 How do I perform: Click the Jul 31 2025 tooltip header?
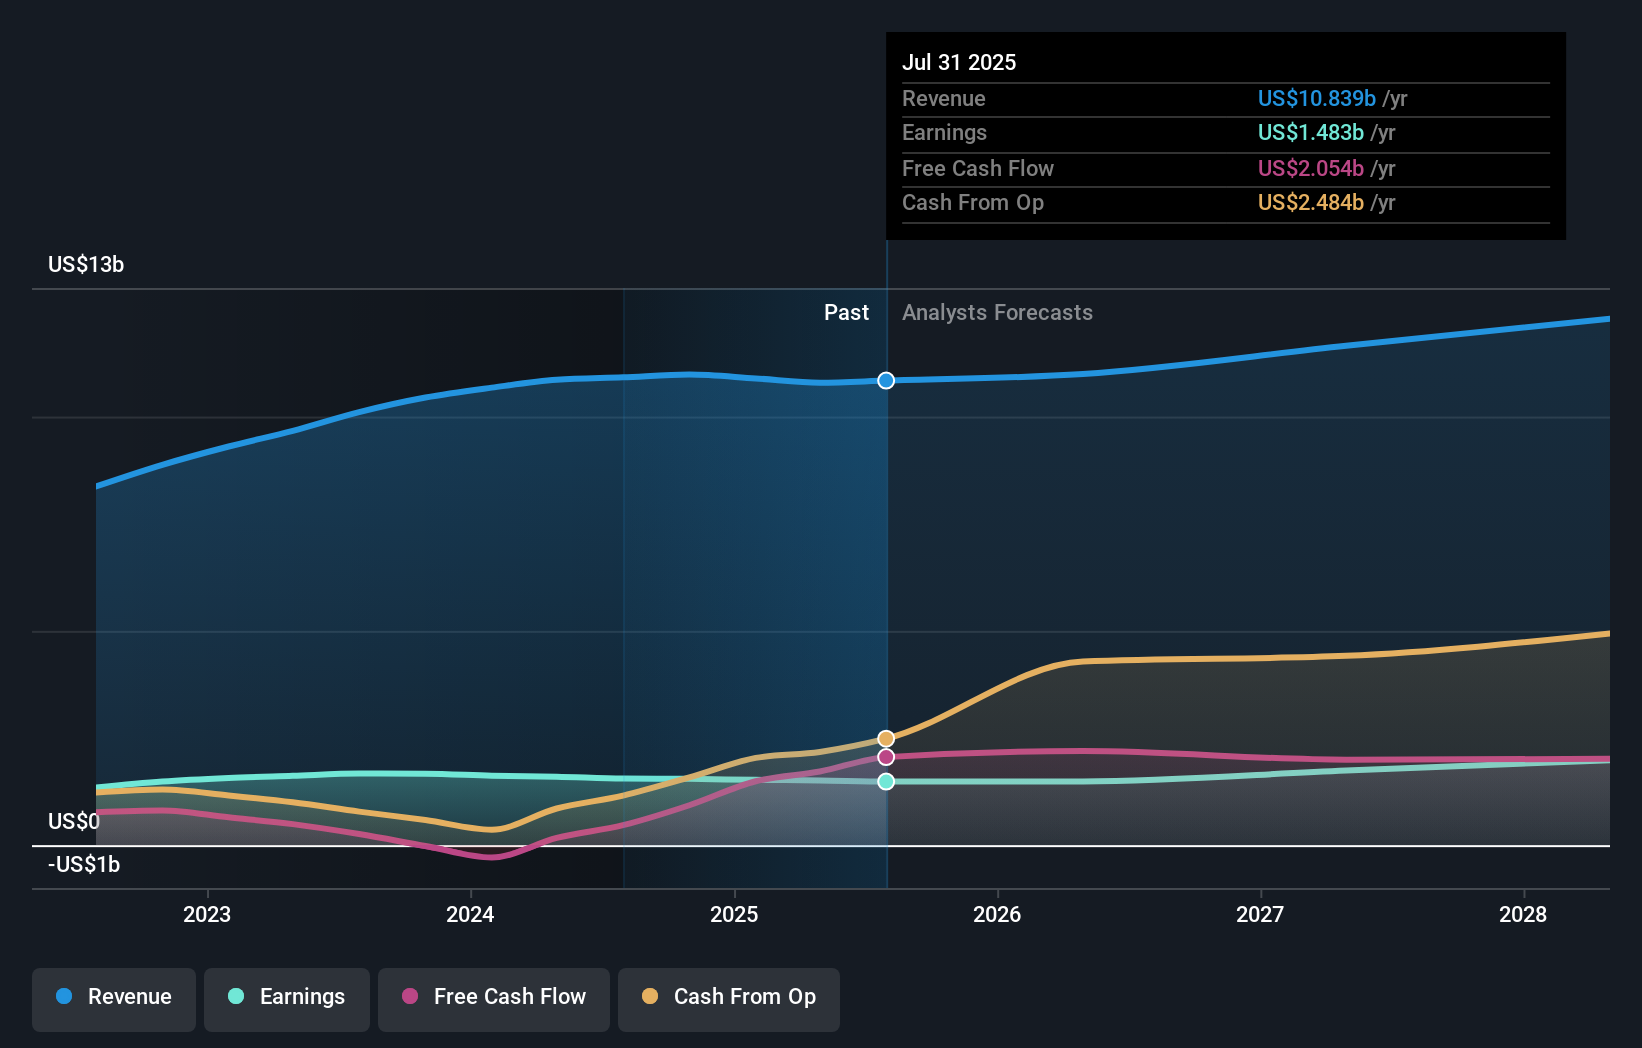click(959, 62)
